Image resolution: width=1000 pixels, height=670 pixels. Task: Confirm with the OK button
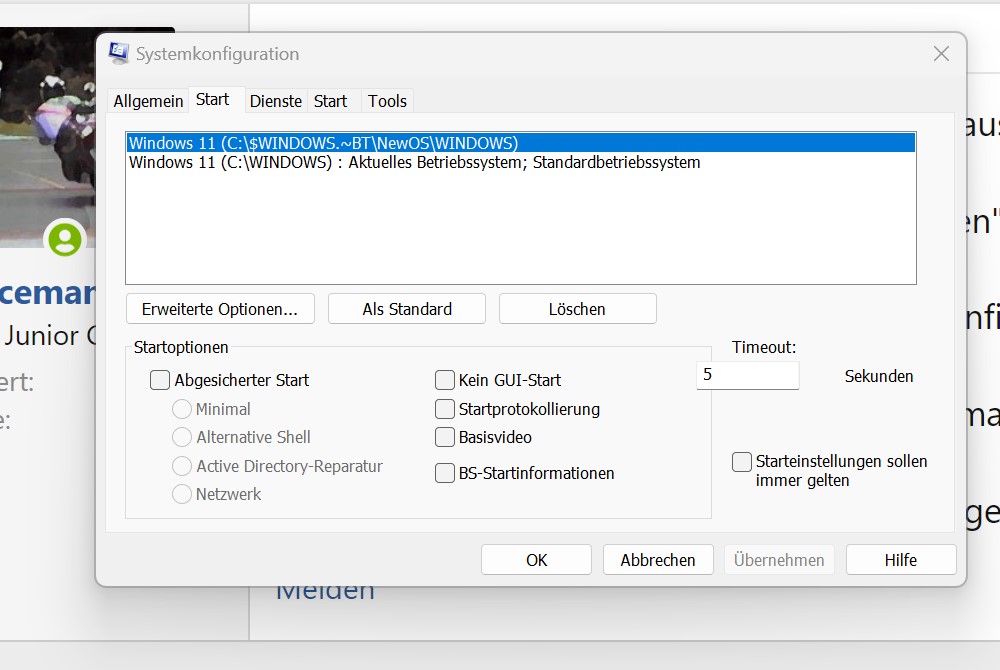(x=536, y=560)
